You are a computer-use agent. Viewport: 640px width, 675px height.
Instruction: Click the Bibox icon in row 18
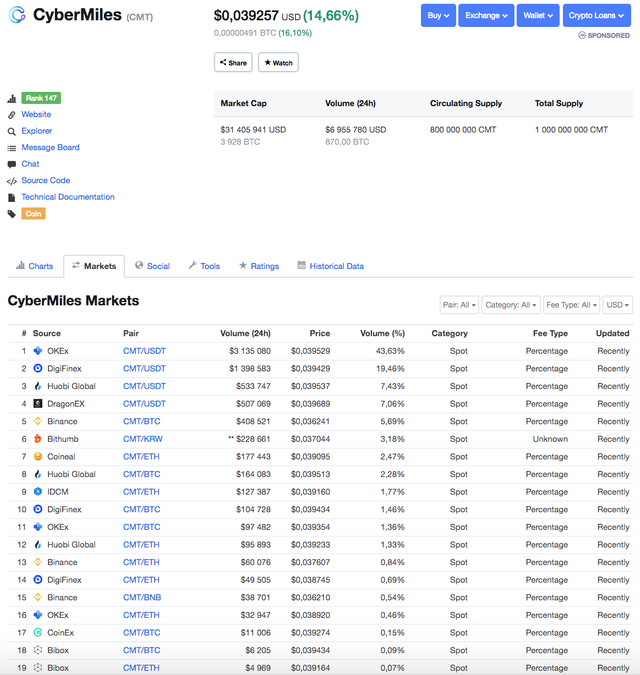click(x=38, y=650)
